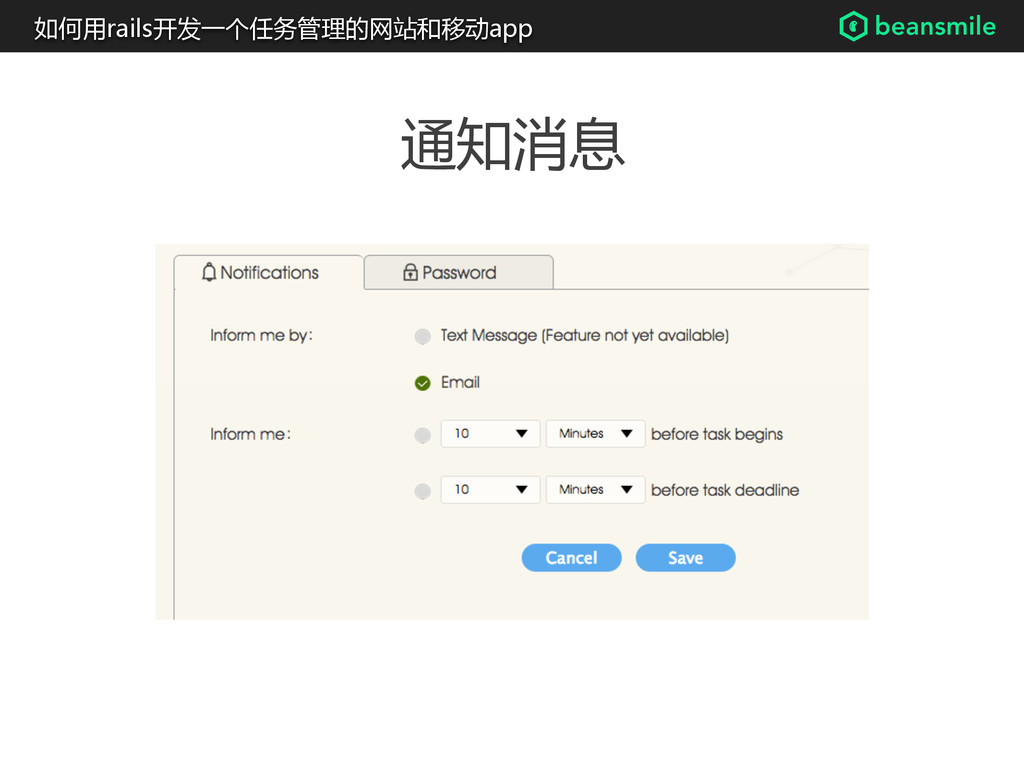Image resolution: width=1024 pixels, height=768 pixels.
Task: Click the 通知消息 slide heading
Action: (x=513, y=144)
